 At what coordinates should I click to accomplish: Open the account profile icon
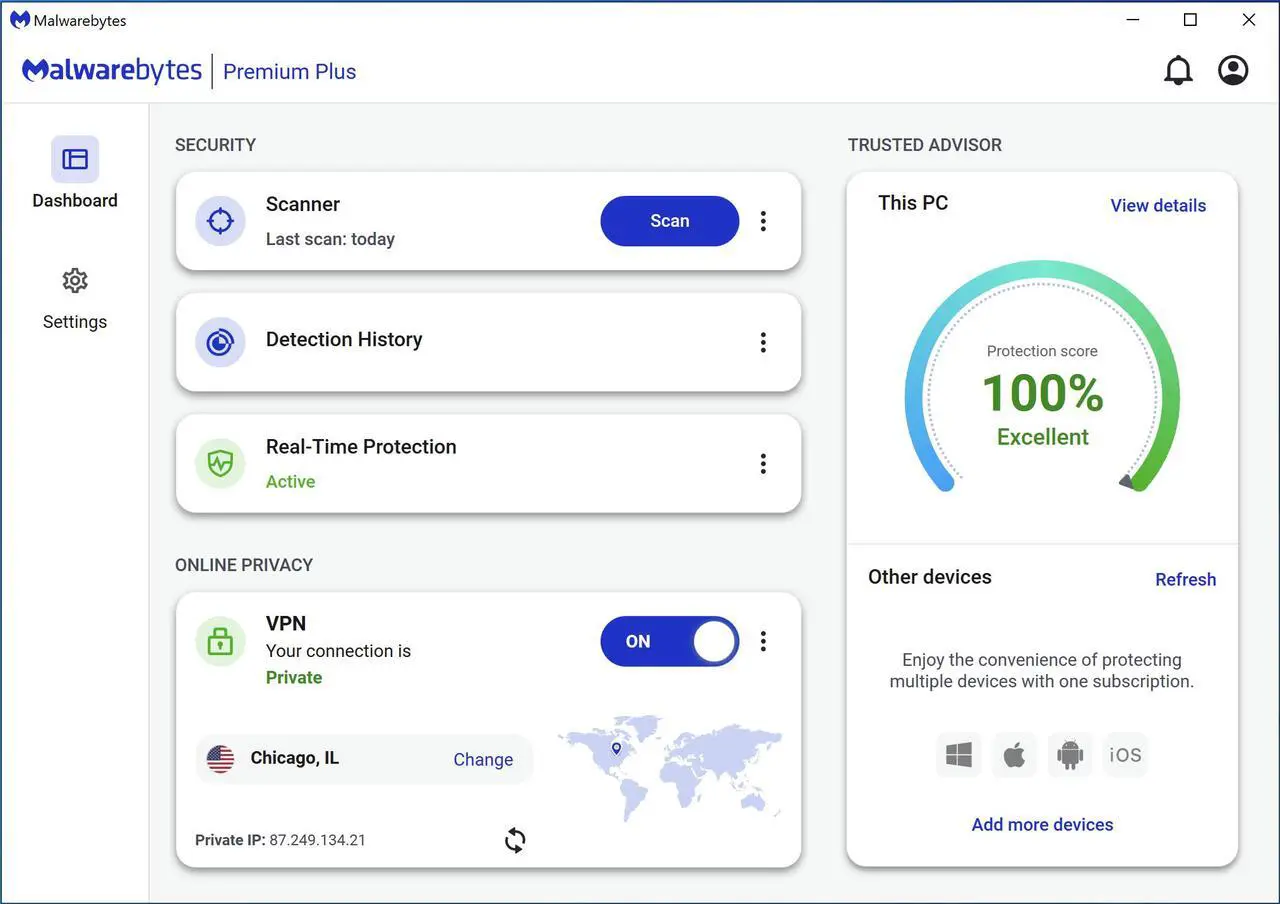point(1232,70)
